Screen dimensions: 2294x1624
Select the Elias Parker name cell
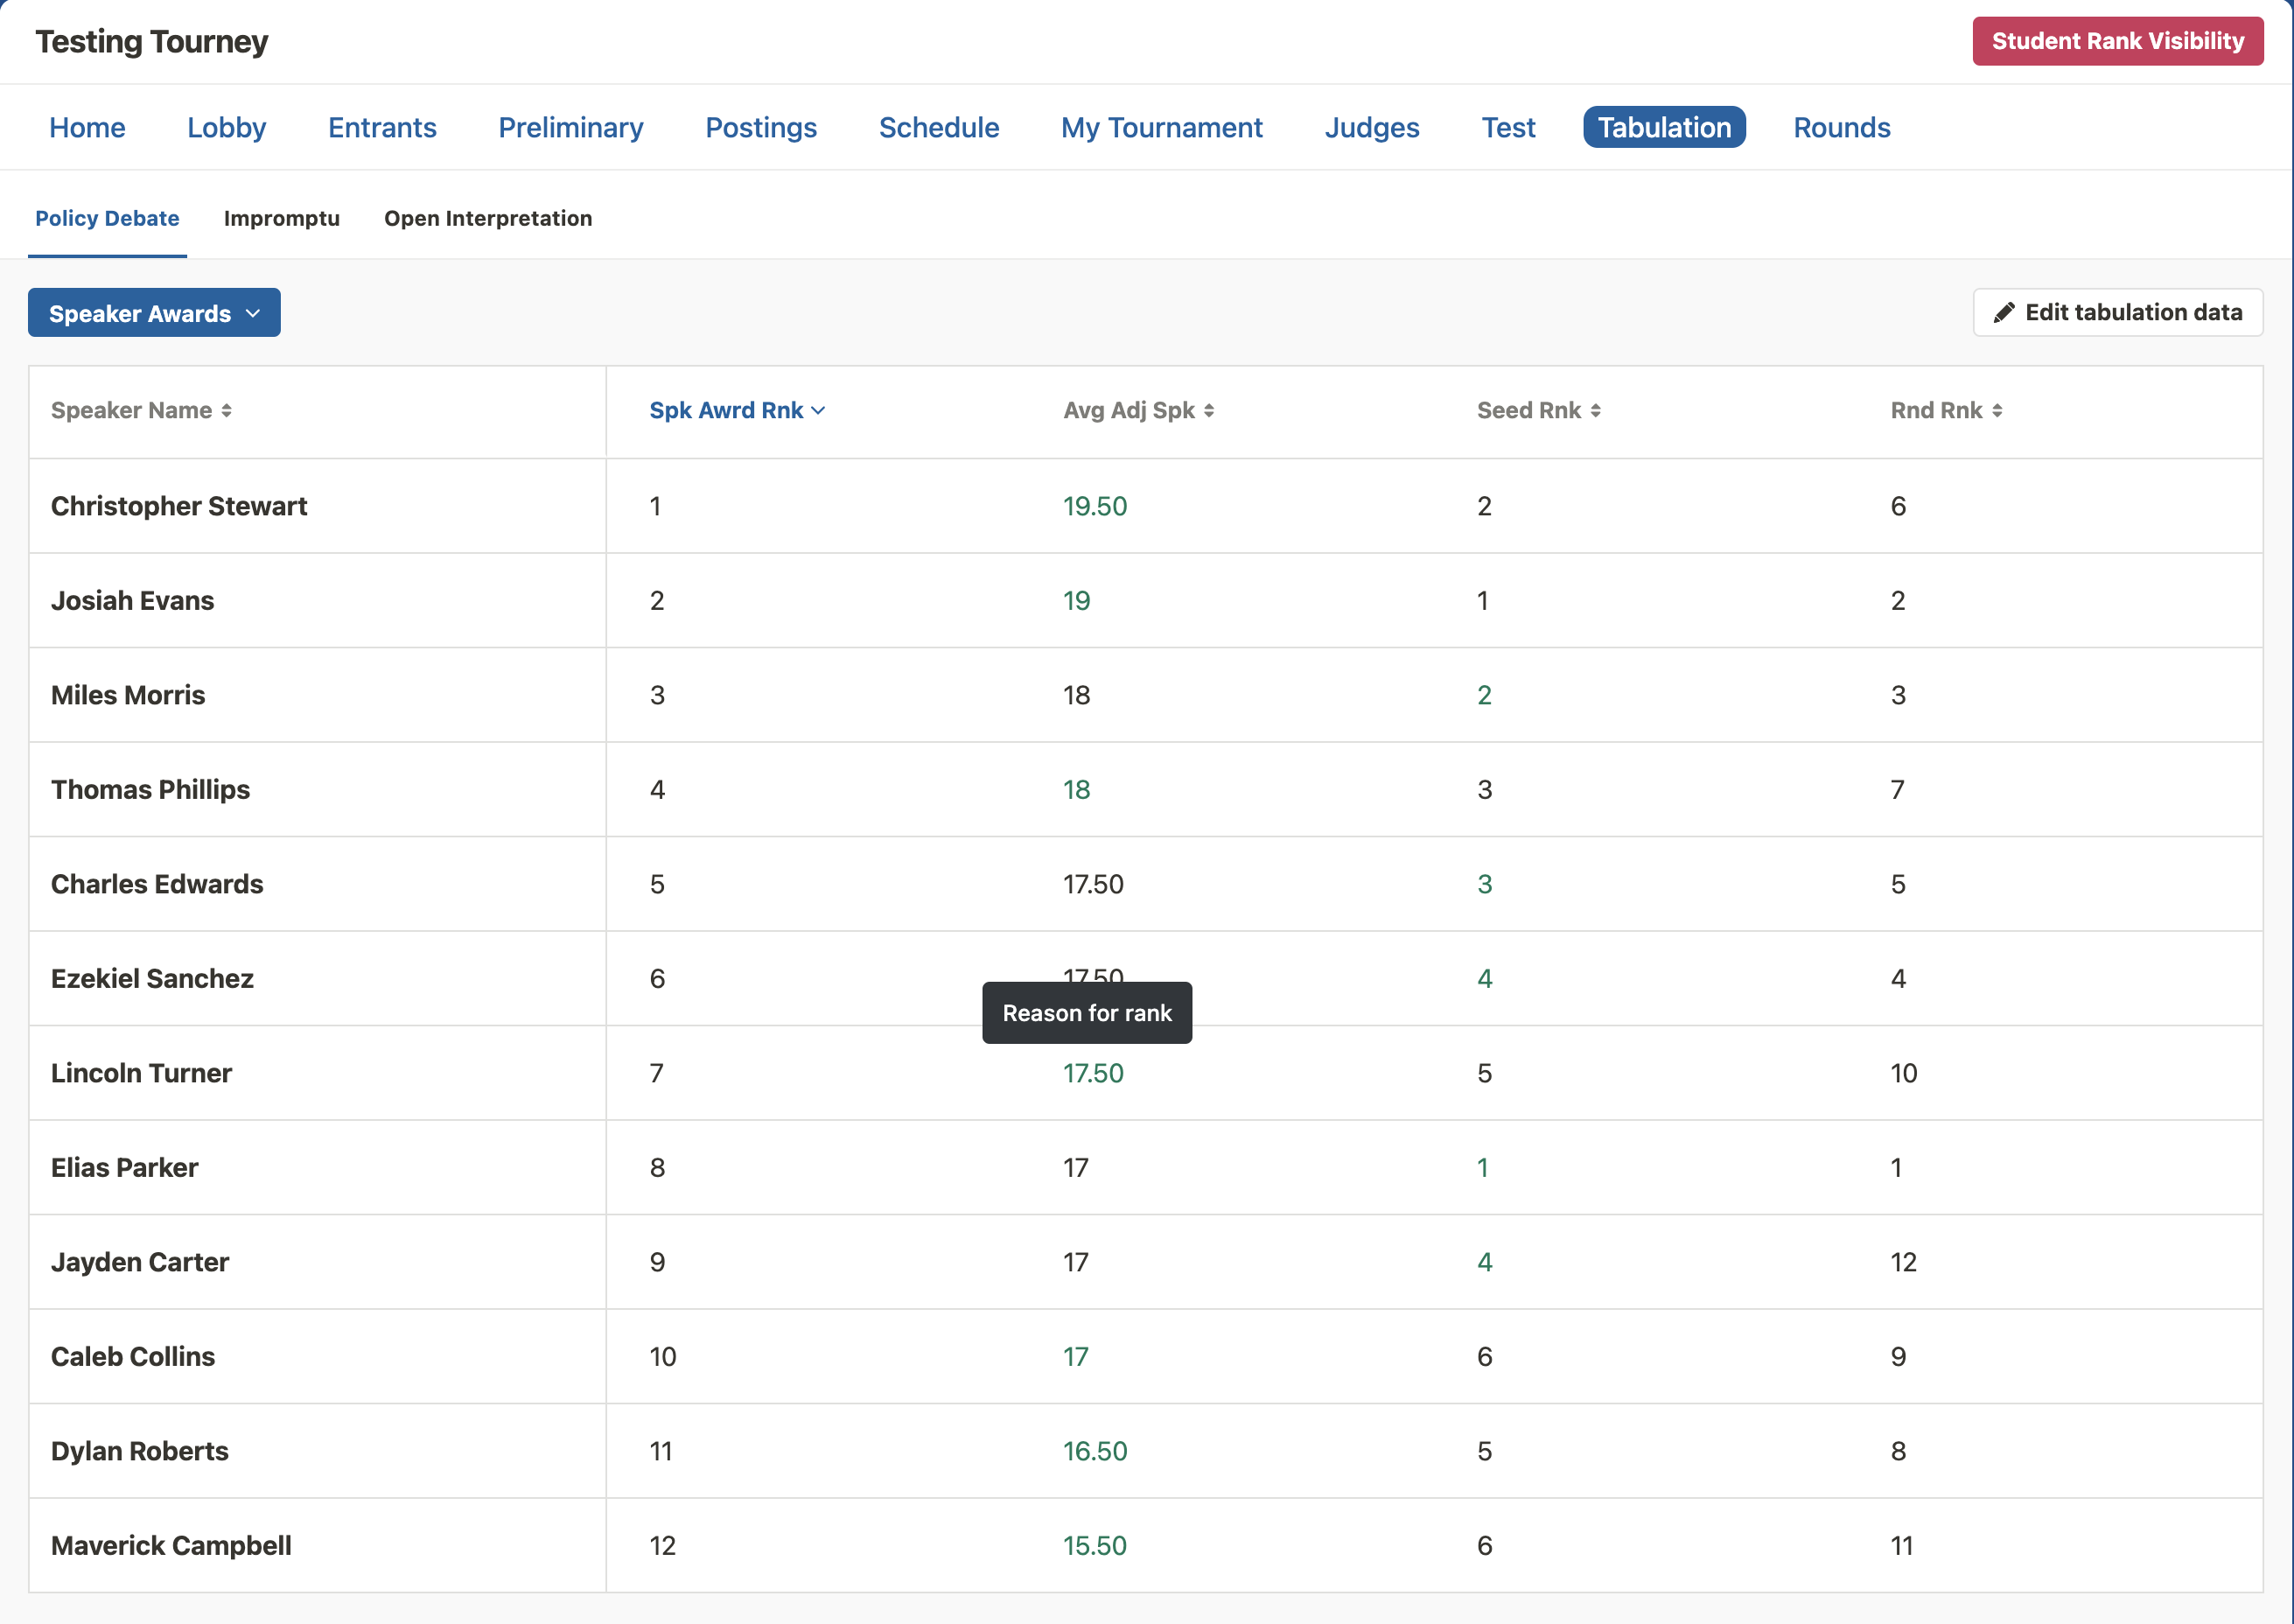(317, 1168)
